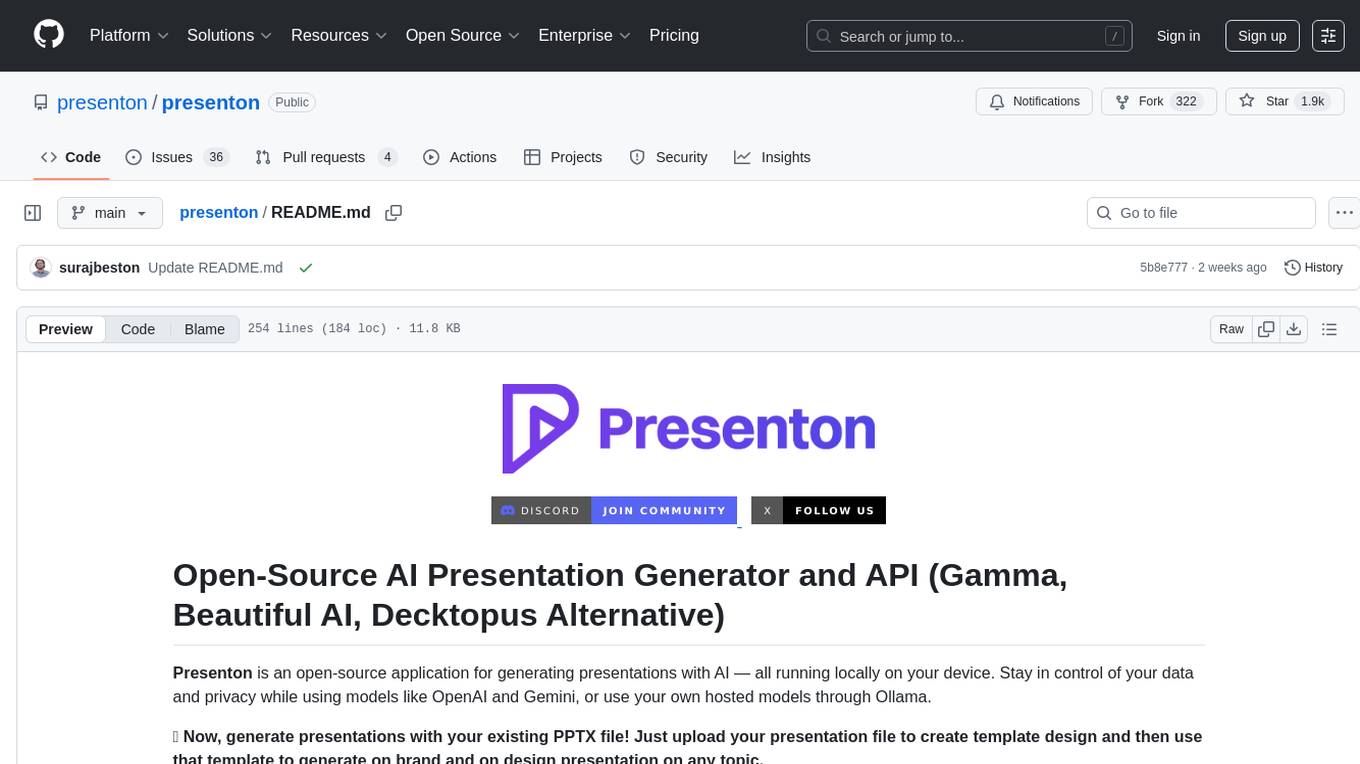The width and height of the screenshot is (1360, 764).
Task: Open the more file actions menu
Action: pyautogui.click(x=1343, y=213)
